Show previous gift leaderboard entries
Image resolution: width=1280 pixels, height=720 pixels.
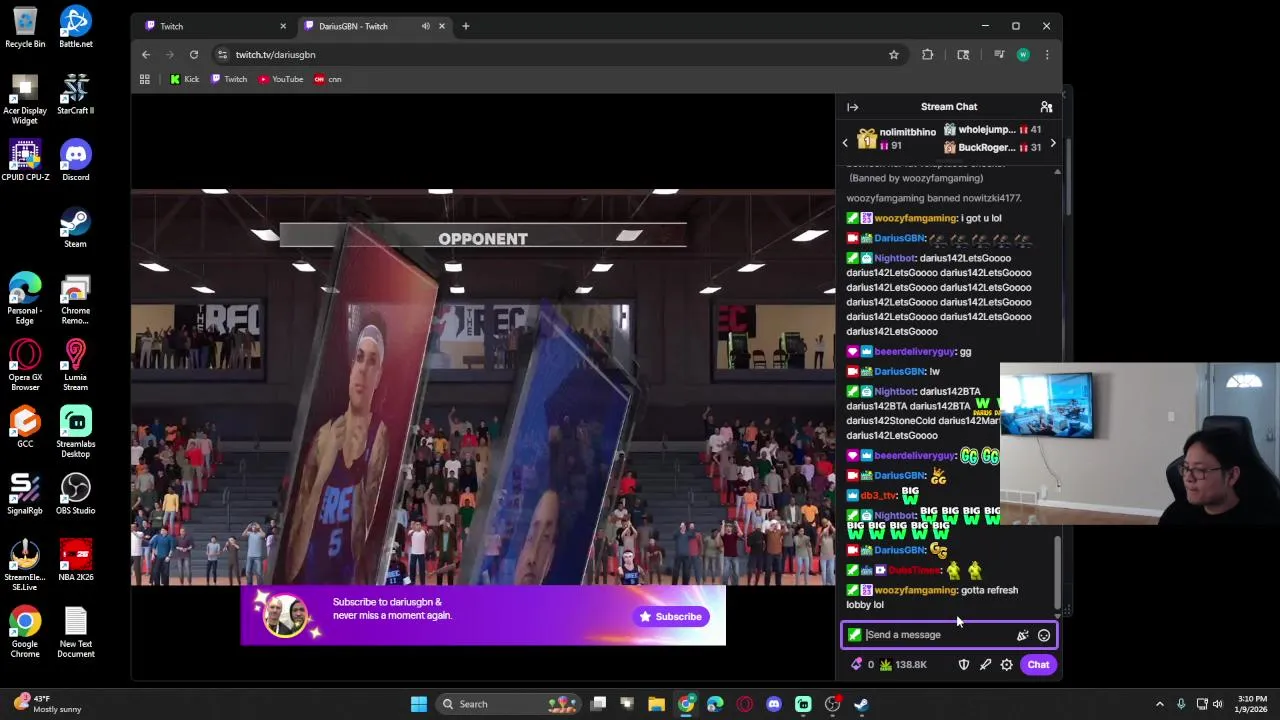(x=845, y=144)
